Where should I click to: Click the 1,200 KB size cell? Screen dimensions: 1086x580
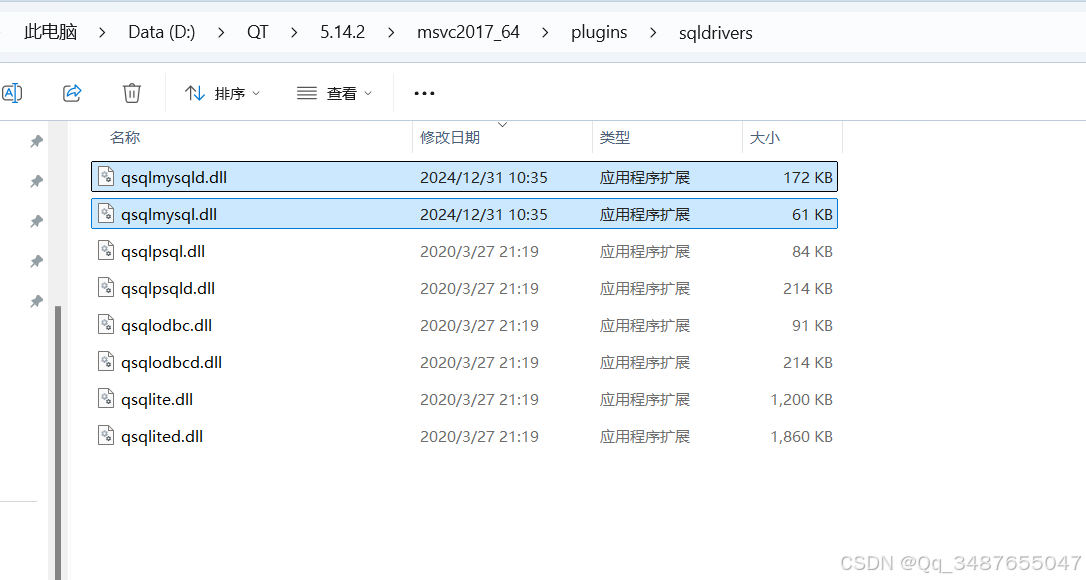click(x=801, y=400)
